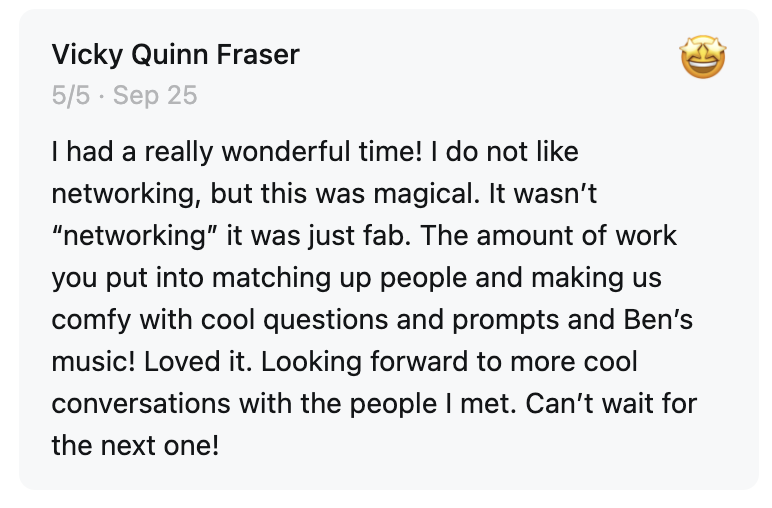Open Vicky Quinn Fraser's reviewer name
772x508 pixels.
coord(175,55)
